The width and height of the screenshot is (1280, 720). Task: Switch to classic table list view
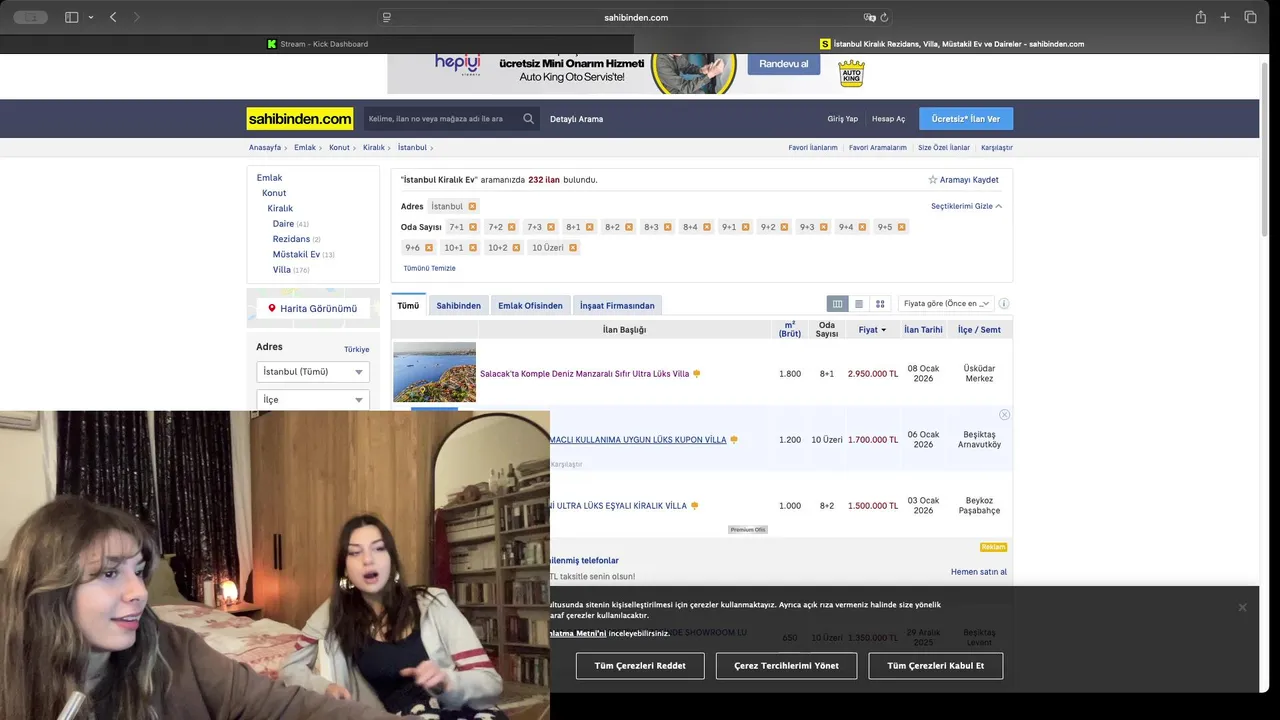coord(837,304)
